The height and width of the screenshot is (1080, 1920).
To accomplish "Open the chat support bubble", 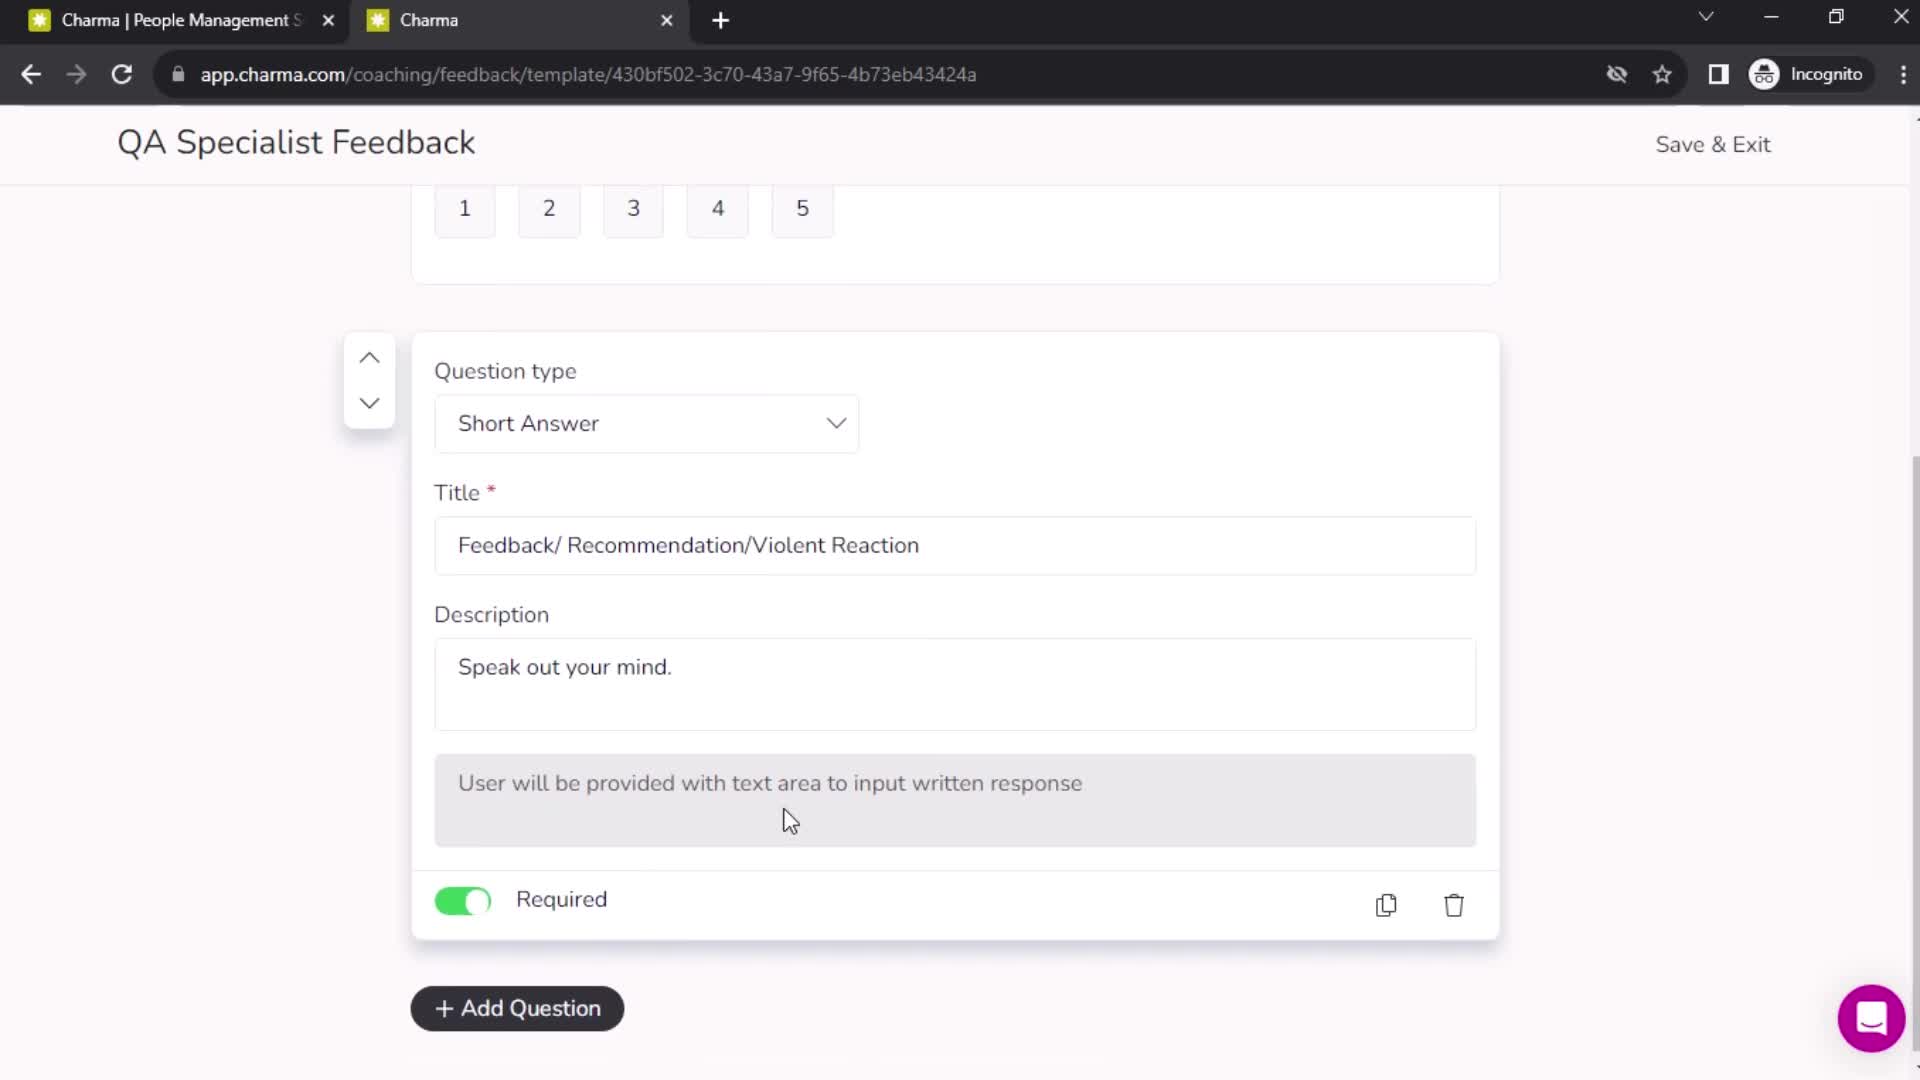I will tap(1871, 1018).
